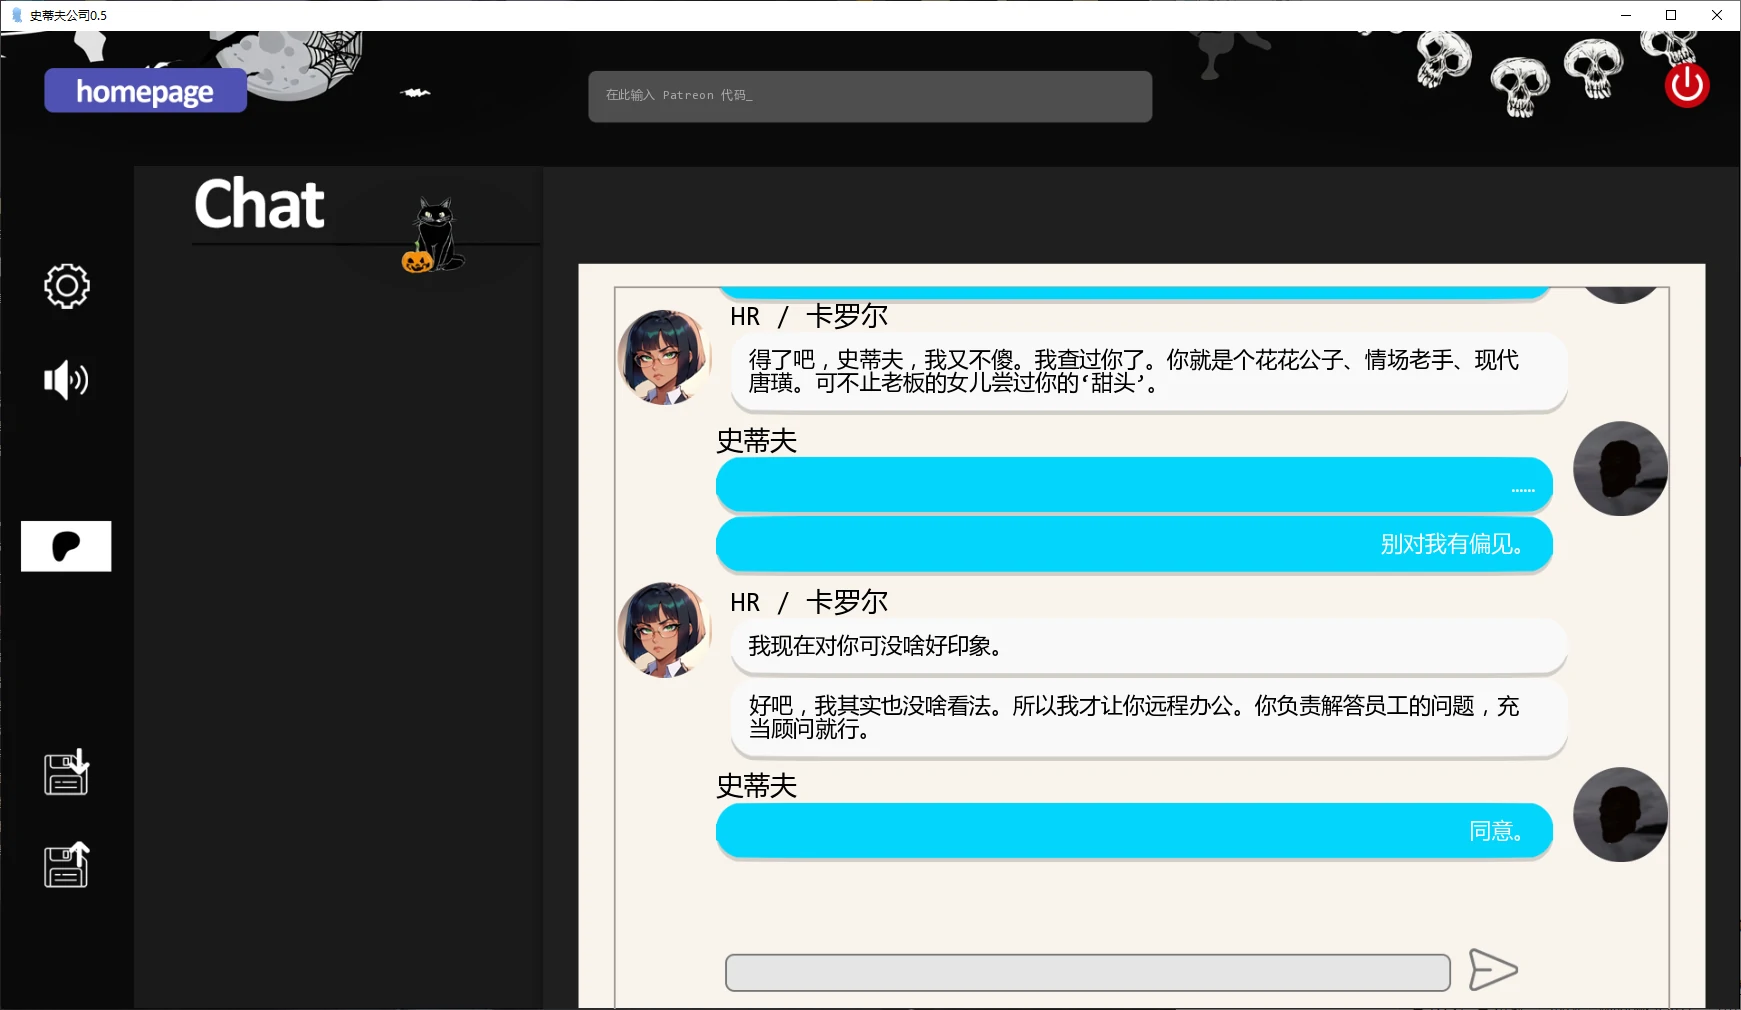Viewport: 1741px width, 1010px height.
Task: Select the Chat header tab
Action: pyautogui.click(x=258, y=206)
